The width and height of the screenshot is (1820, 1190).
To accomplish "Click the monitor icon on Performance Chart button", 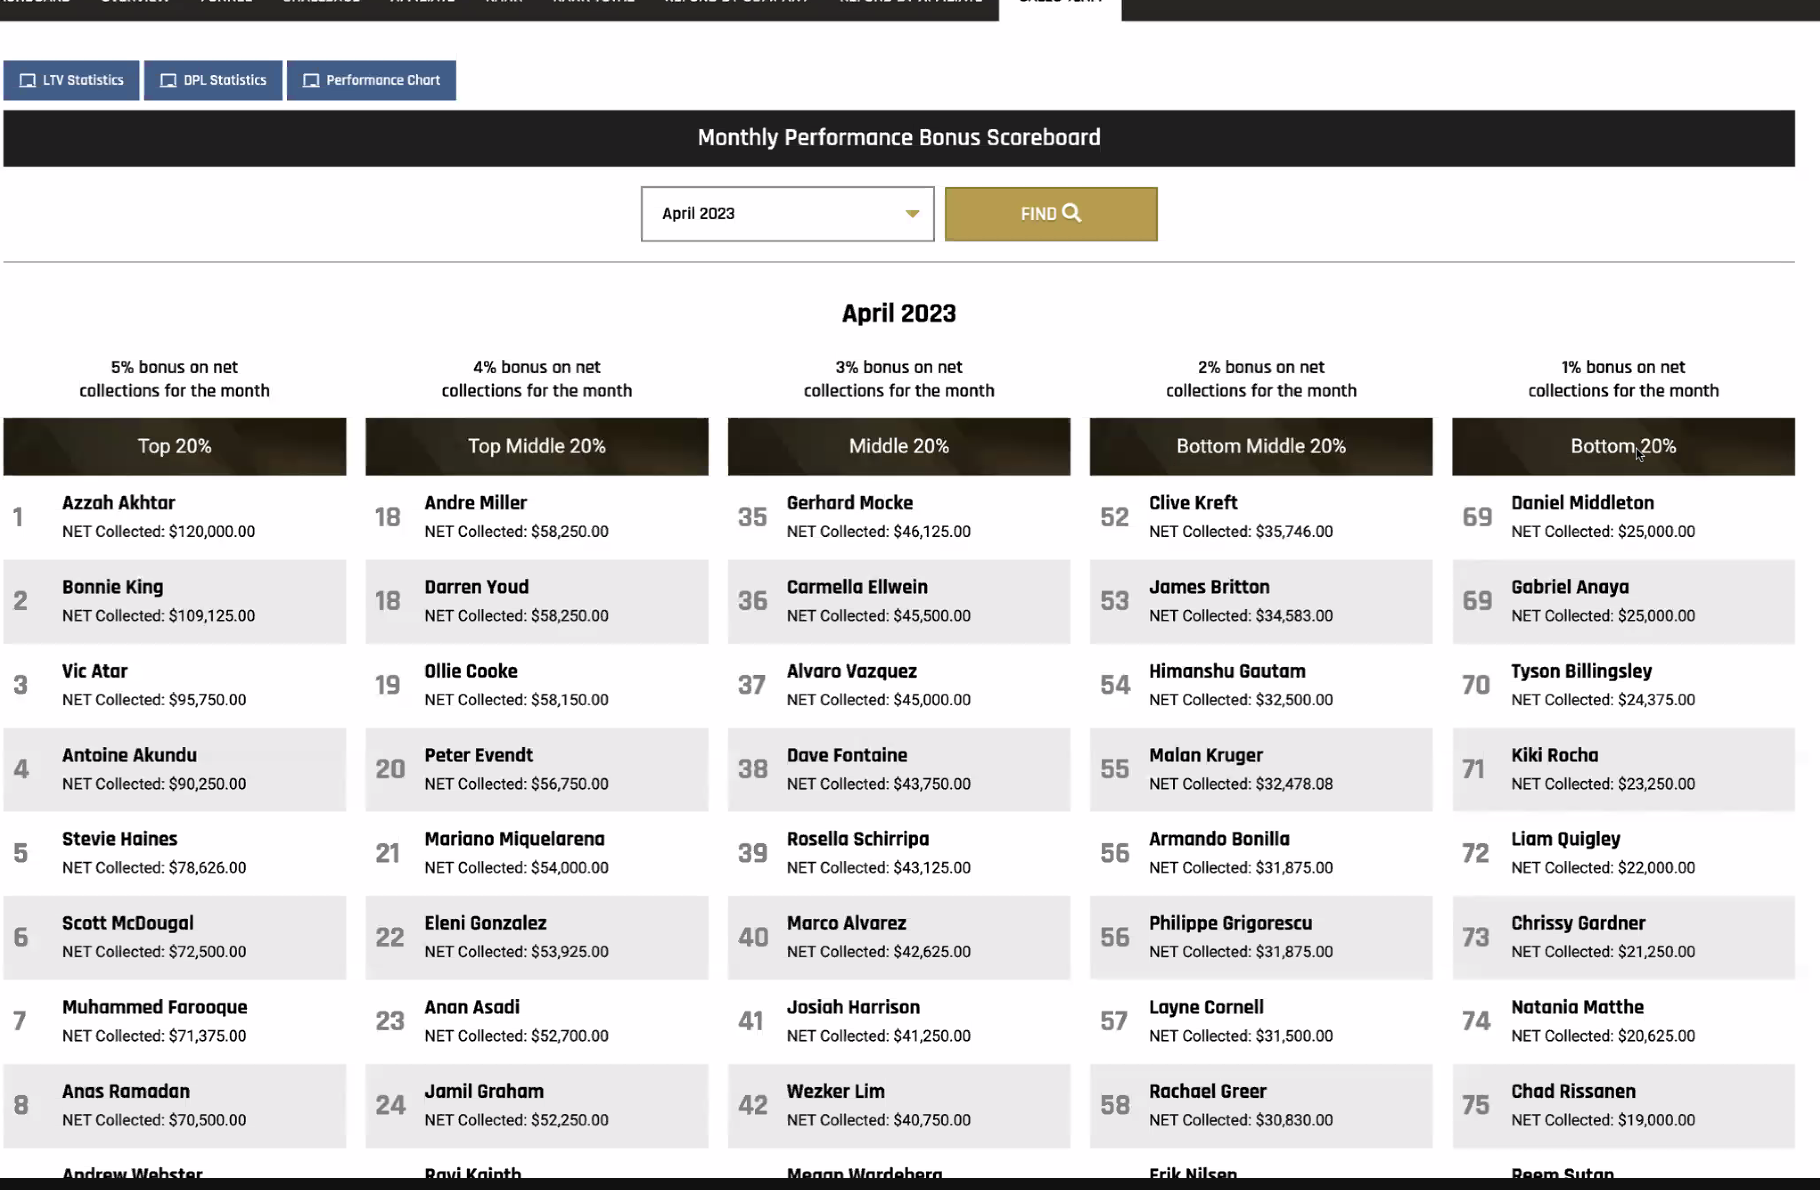I will 310,80.
